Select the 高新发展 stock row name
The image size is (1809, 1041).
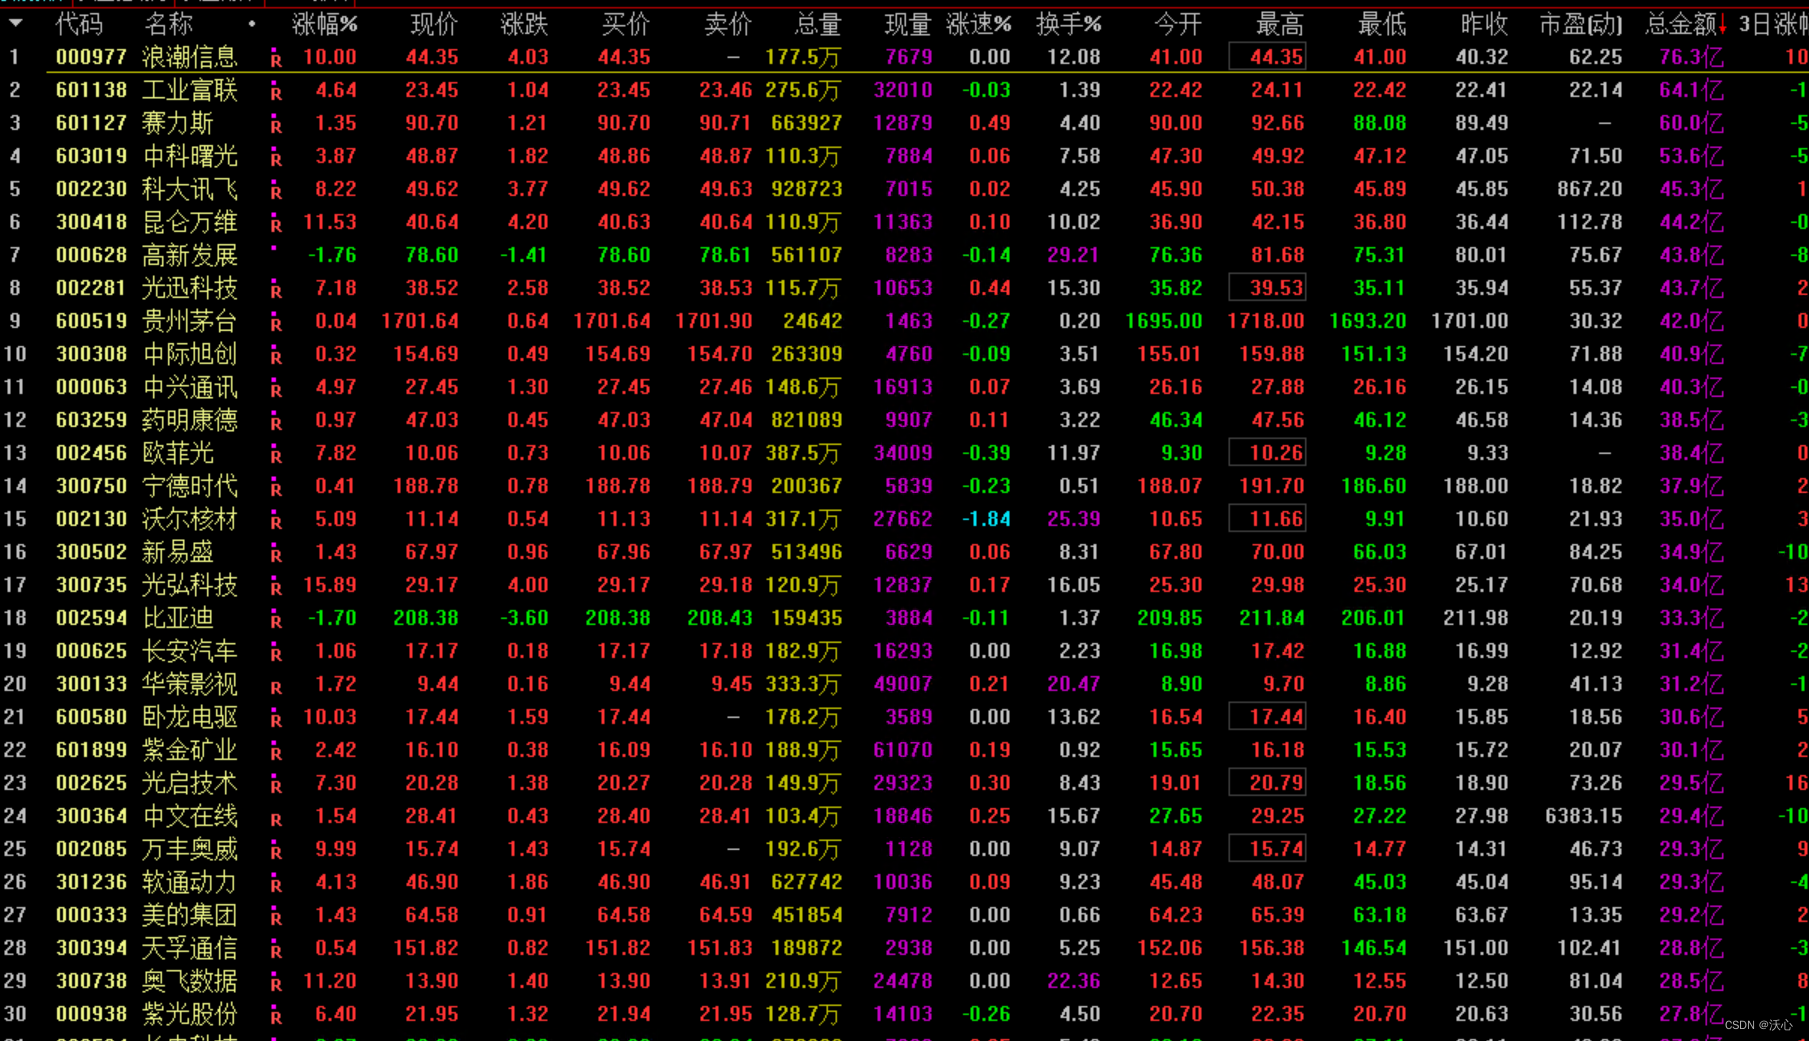point(190,255)
